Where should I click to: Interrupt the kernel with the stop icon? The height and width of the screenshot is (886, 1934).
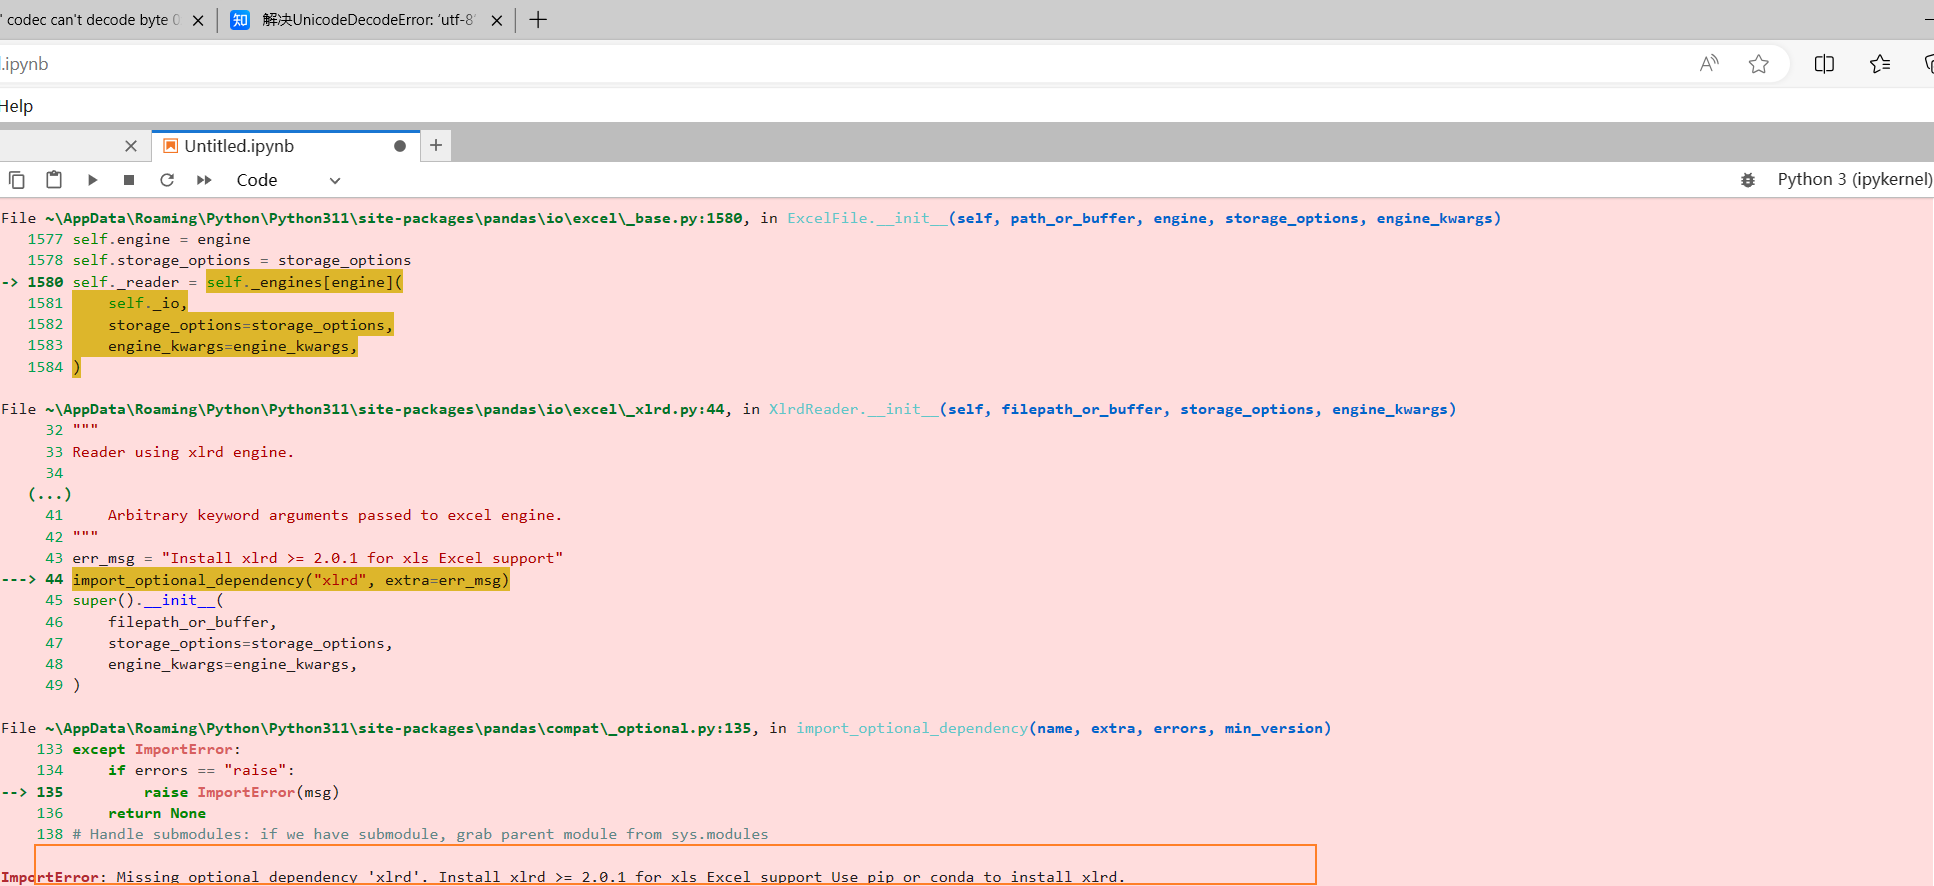(x=129, y=180)
